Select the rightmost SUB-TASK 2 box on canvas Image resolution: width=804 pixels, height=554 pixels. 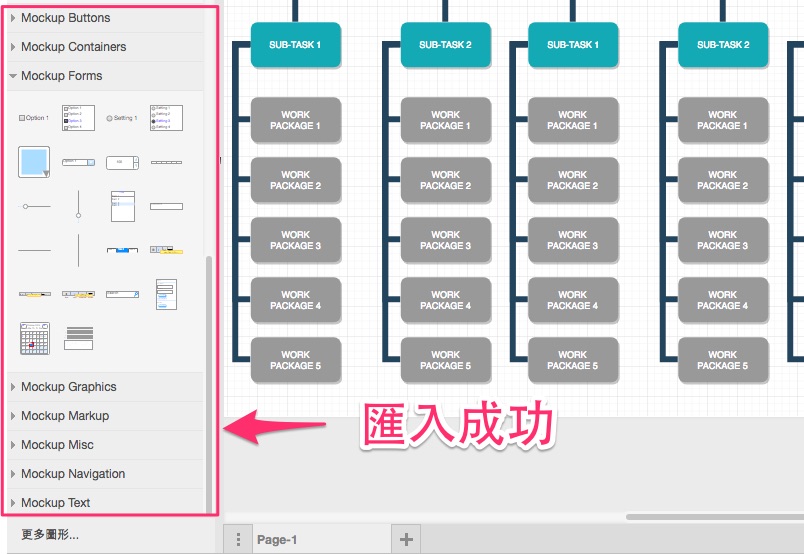(723, 45)
